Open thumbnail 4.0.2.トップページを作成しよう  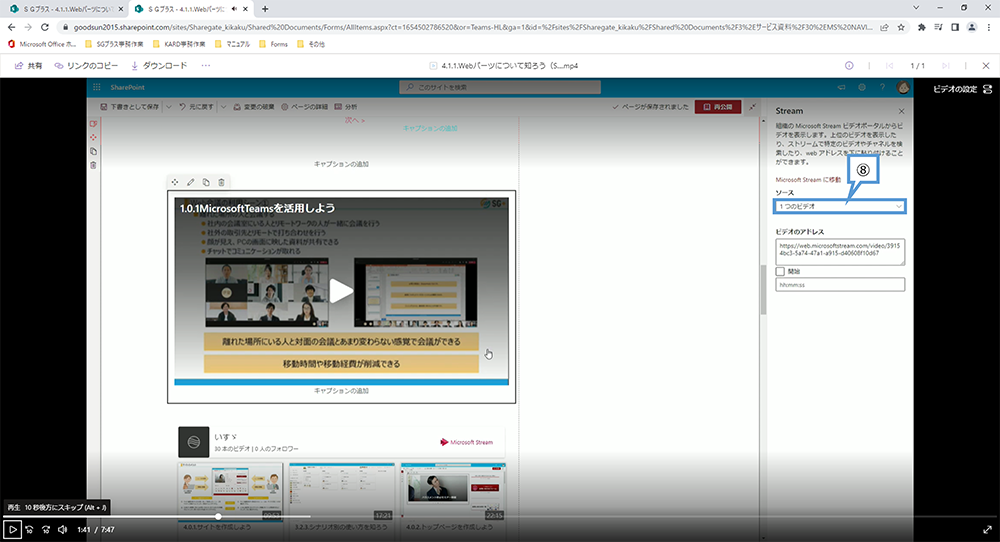coord(453,492)
